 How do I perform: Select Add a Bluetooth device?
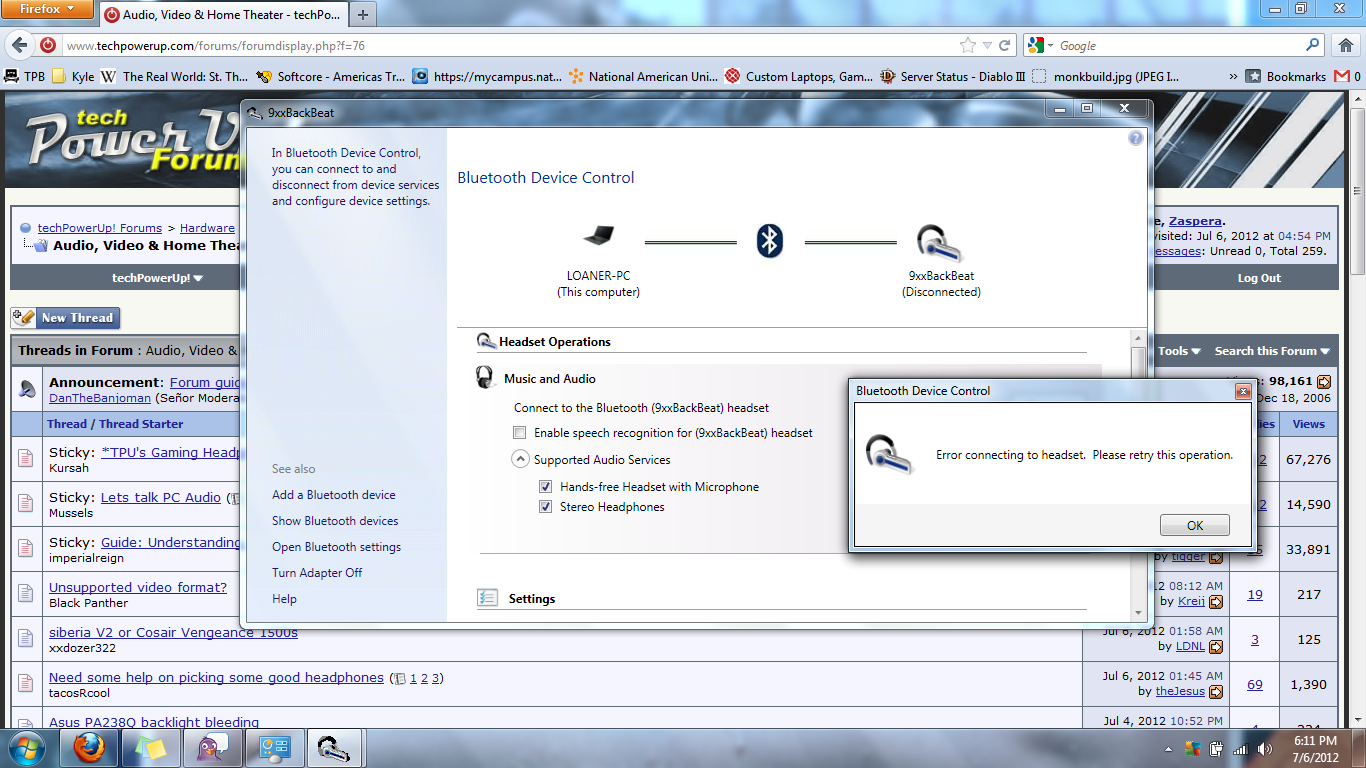point(334,495)
